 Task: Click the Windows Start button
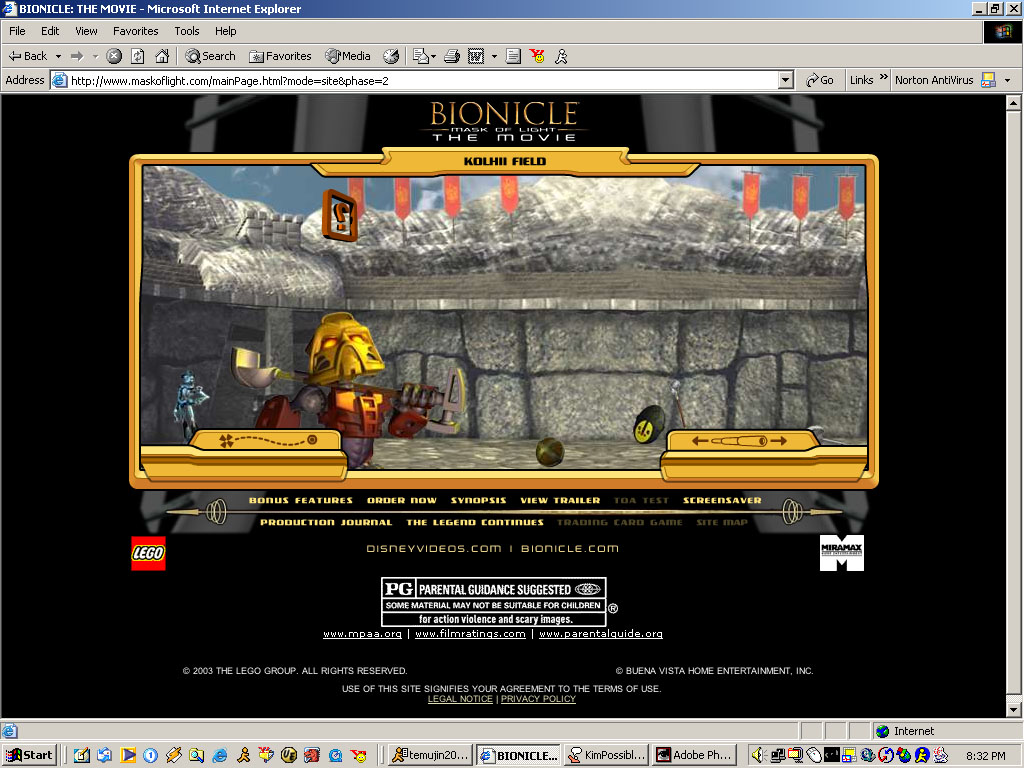[x=29, y=755]
